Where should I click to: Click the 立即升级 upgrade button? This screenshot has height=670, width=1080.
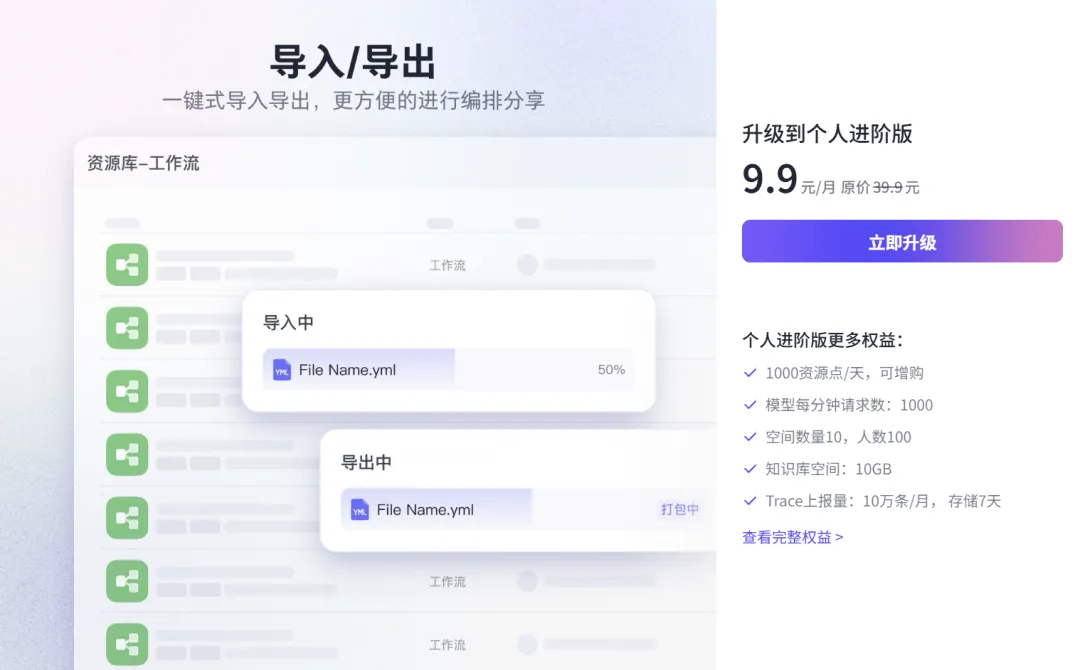point(902,241)
